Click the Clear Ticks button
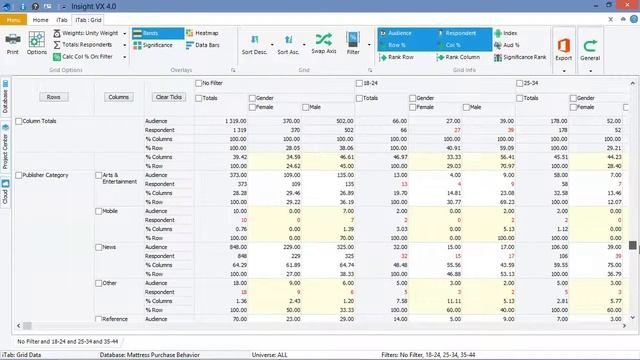Screen dimensions: 640x360 169,97
